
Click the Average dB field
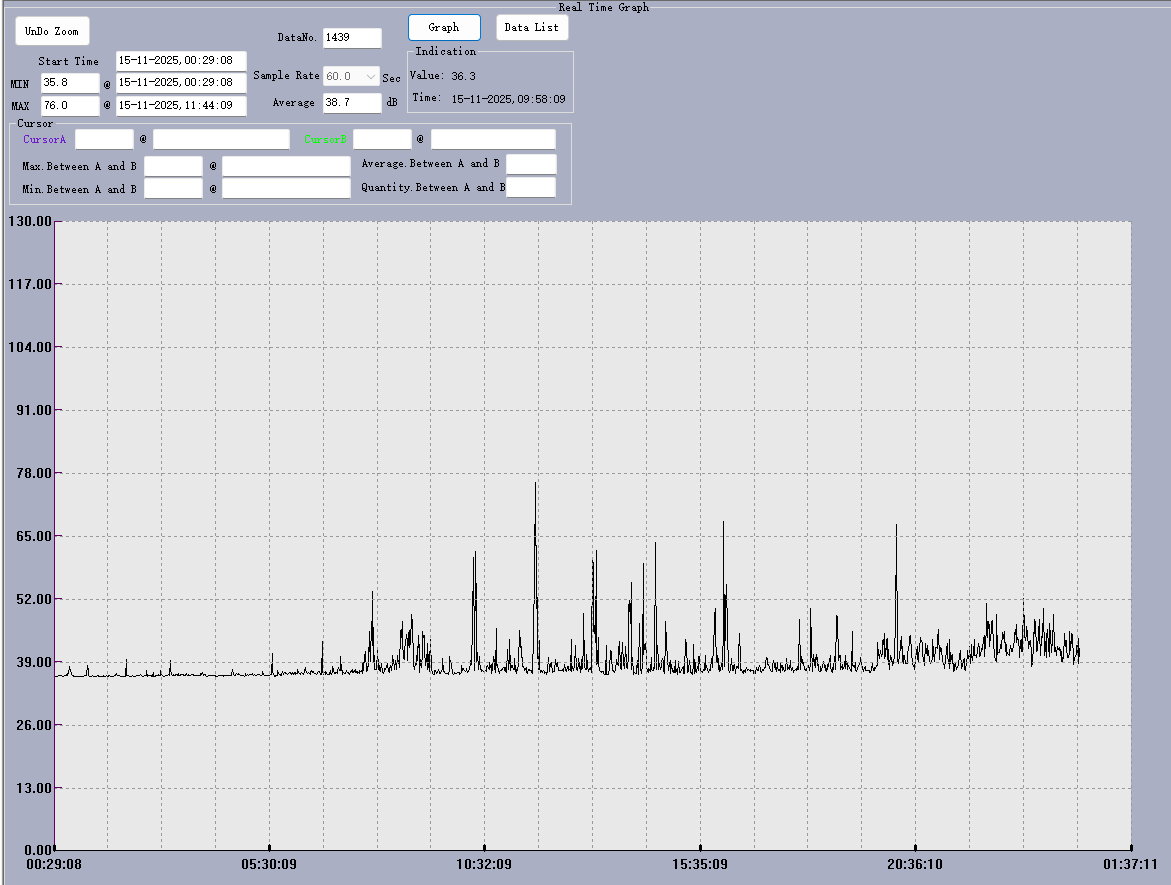click(352, 102)
